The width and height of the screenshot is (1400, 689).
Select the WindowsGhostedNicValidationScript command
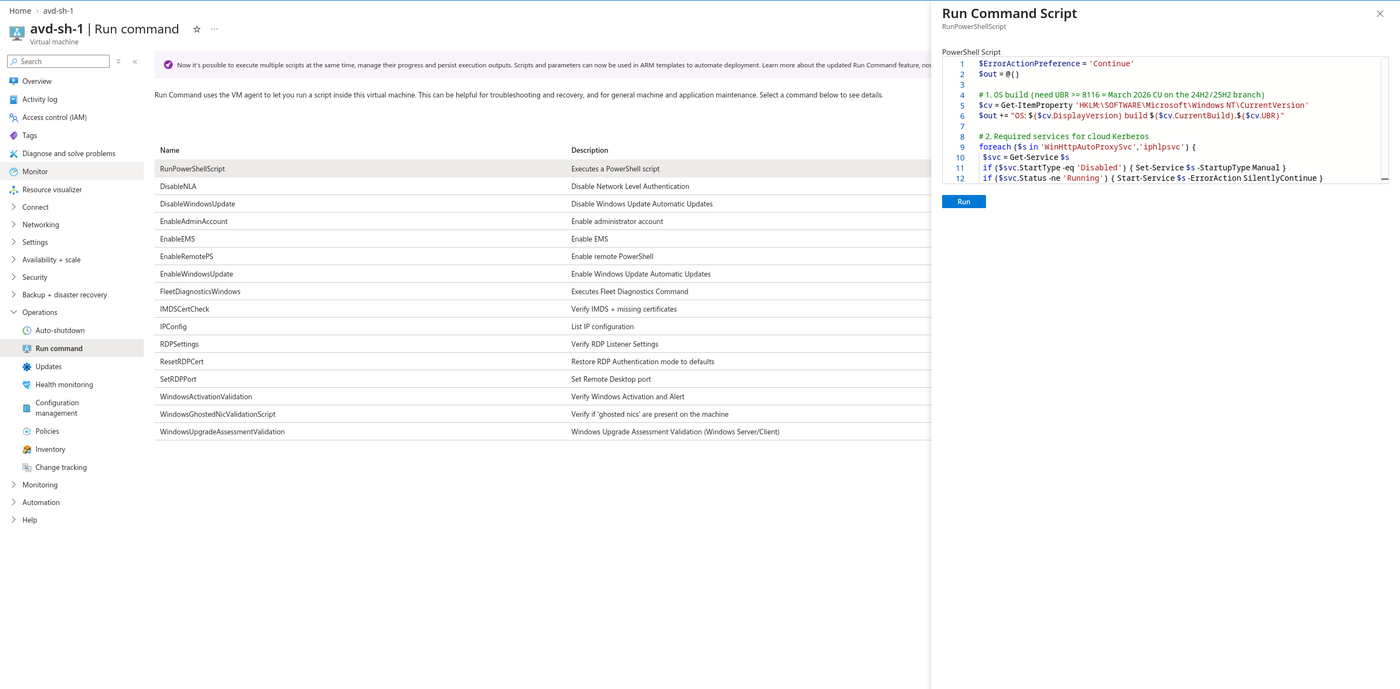[542, 414]
